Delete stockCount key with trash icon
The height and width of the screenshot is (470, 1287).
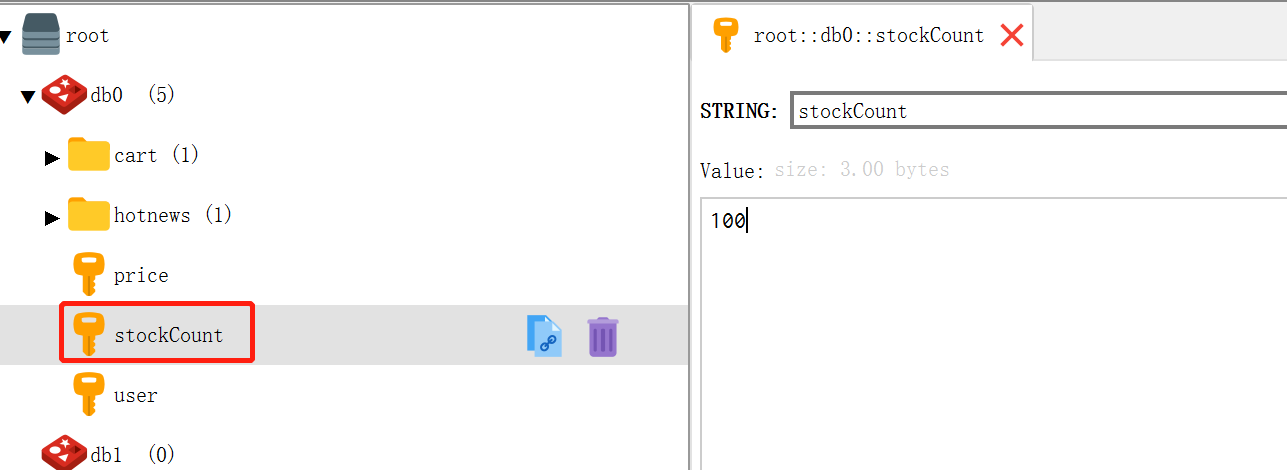(x=602, y=336)
